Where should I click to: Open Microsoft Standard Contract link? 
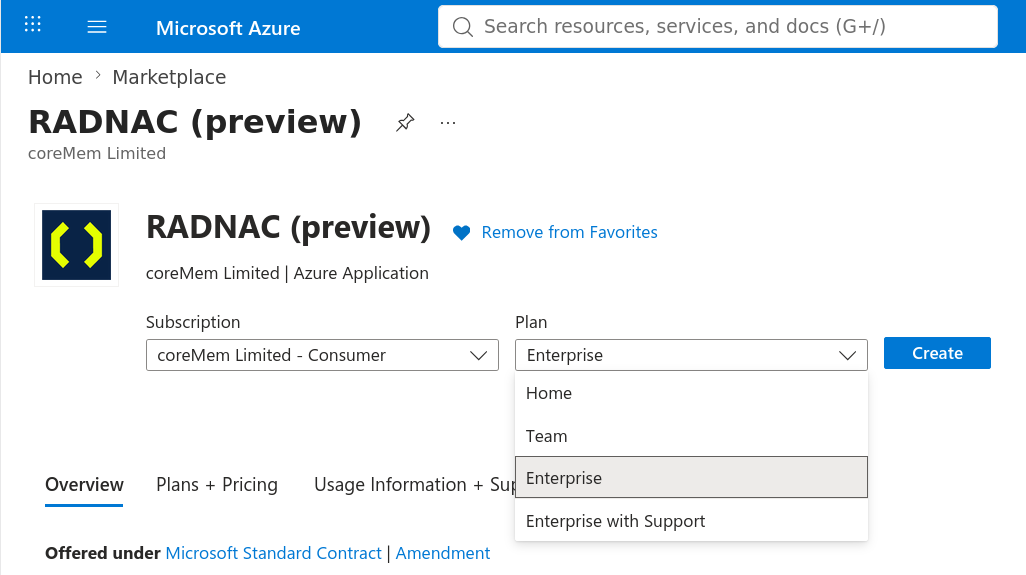click(x=274, y=553)
